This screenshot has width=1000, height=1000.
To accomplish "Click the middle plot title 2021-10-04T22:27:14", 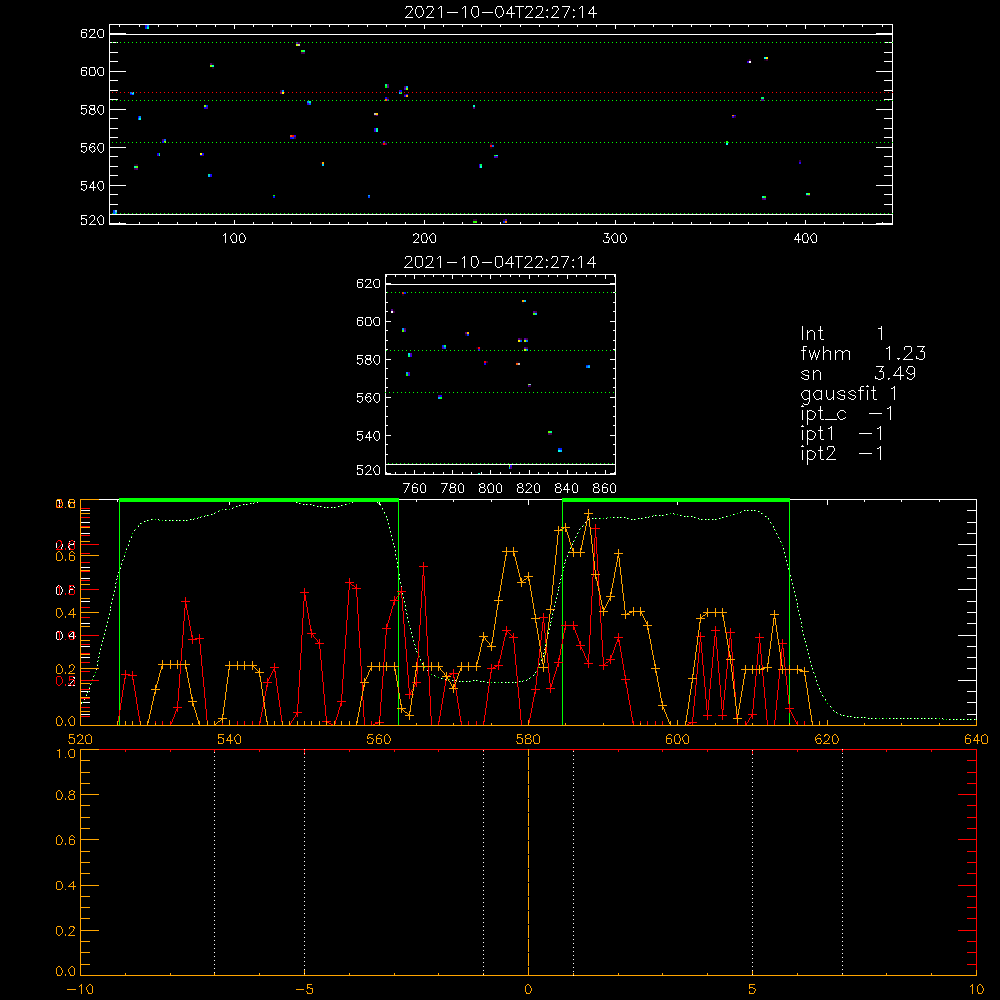I will 500,262.
